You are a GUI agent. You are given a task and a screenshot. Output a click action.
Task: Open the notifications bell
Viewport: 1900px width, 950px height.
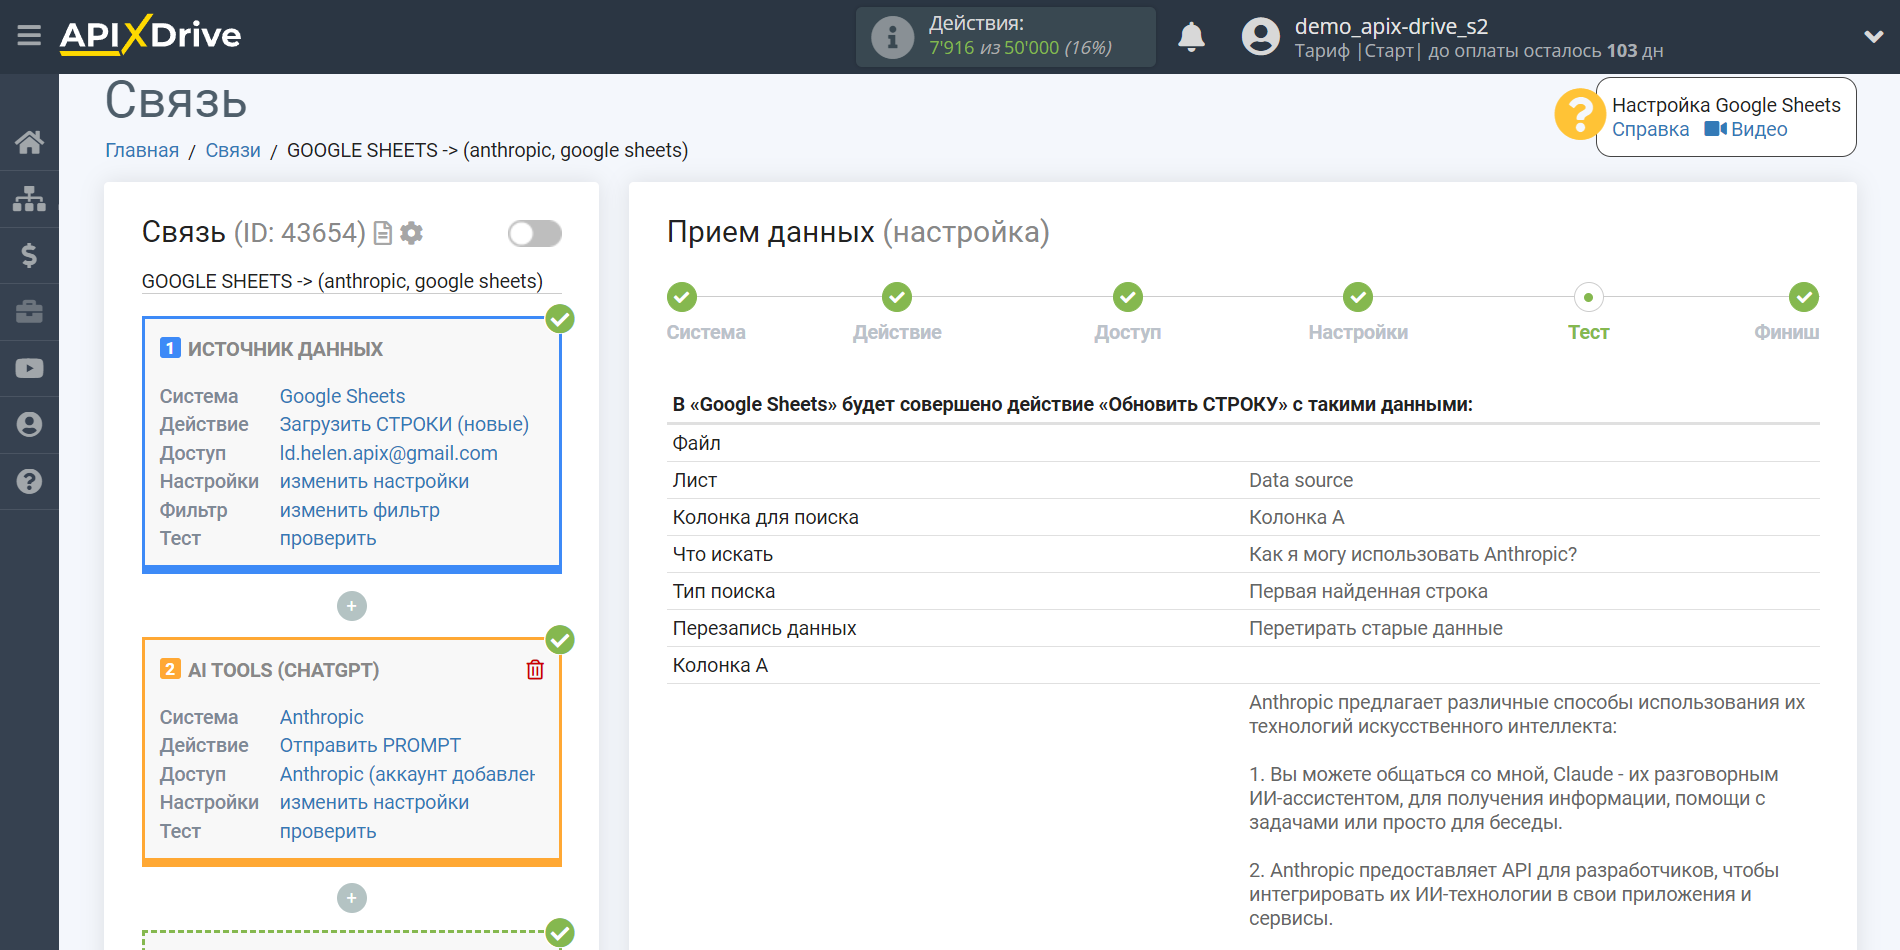coord(1191,37)
